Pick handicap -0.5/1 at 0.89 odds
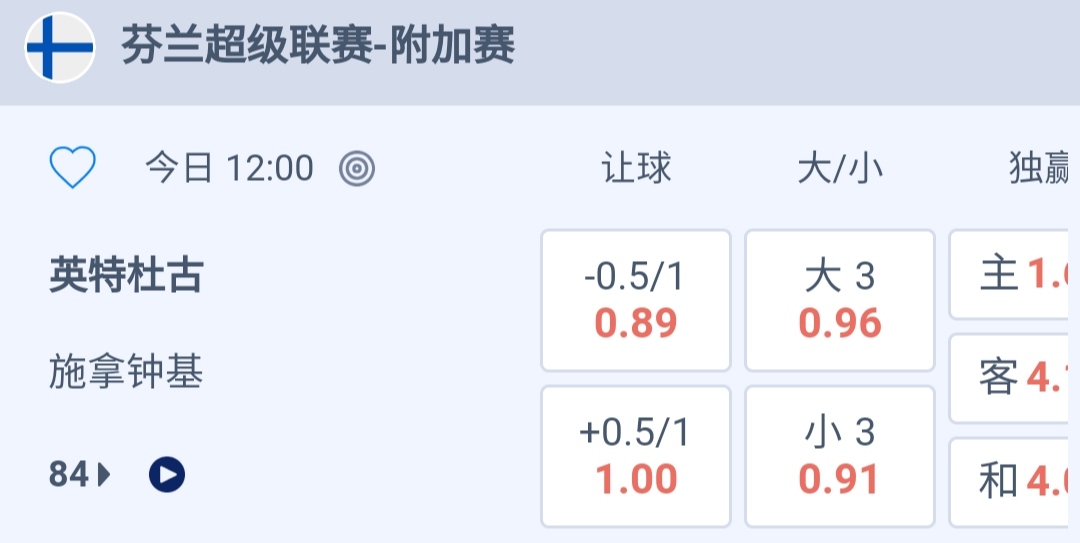 point(636,300)
